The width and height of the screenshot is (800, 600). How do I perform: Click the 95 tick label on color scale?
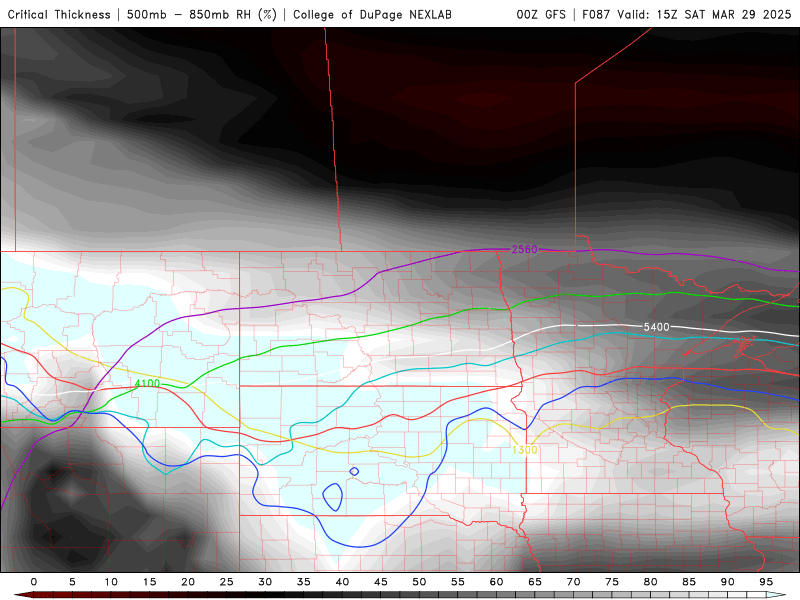point(766,582)
